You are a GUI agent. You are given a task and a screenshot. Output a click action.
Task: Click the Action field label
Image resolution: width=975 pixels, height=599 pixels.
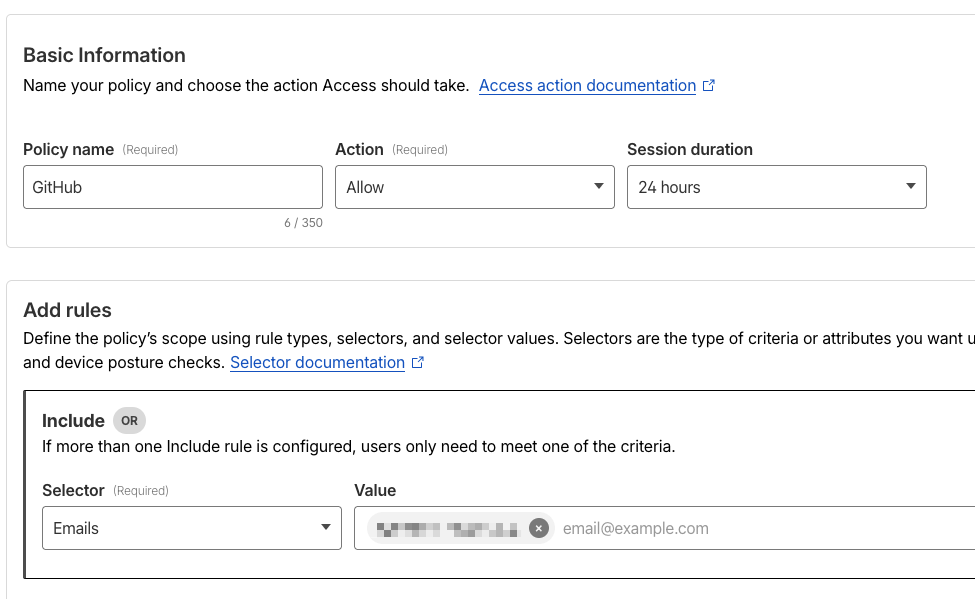click(359, 149)
